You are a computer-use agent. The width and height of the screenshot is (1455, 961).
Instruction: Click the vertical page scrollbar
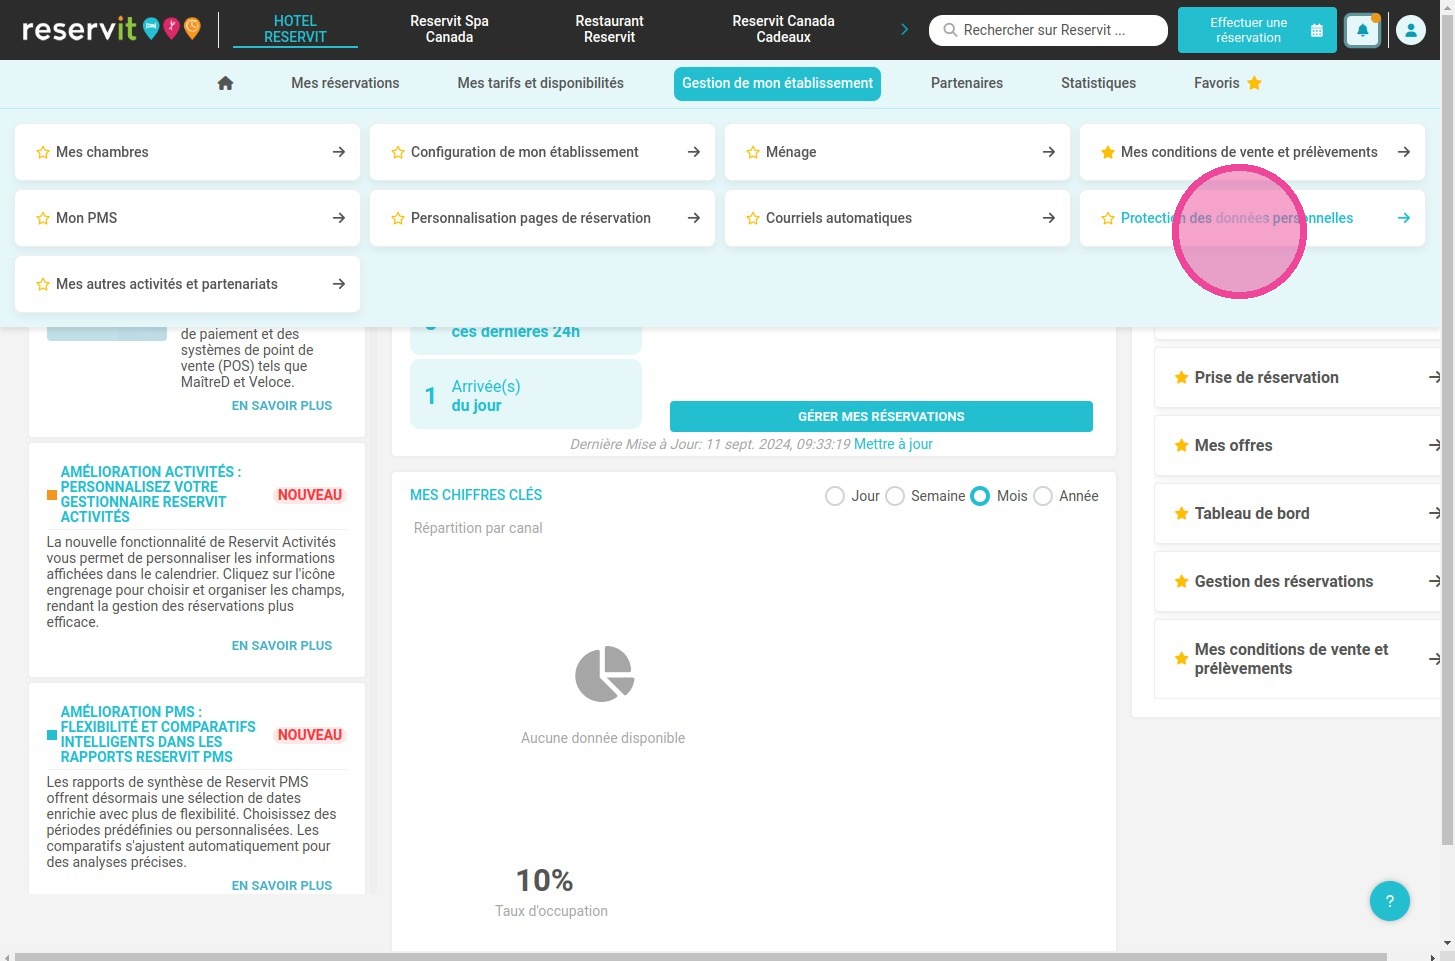pyautogui.click(x=1447, y=430)
